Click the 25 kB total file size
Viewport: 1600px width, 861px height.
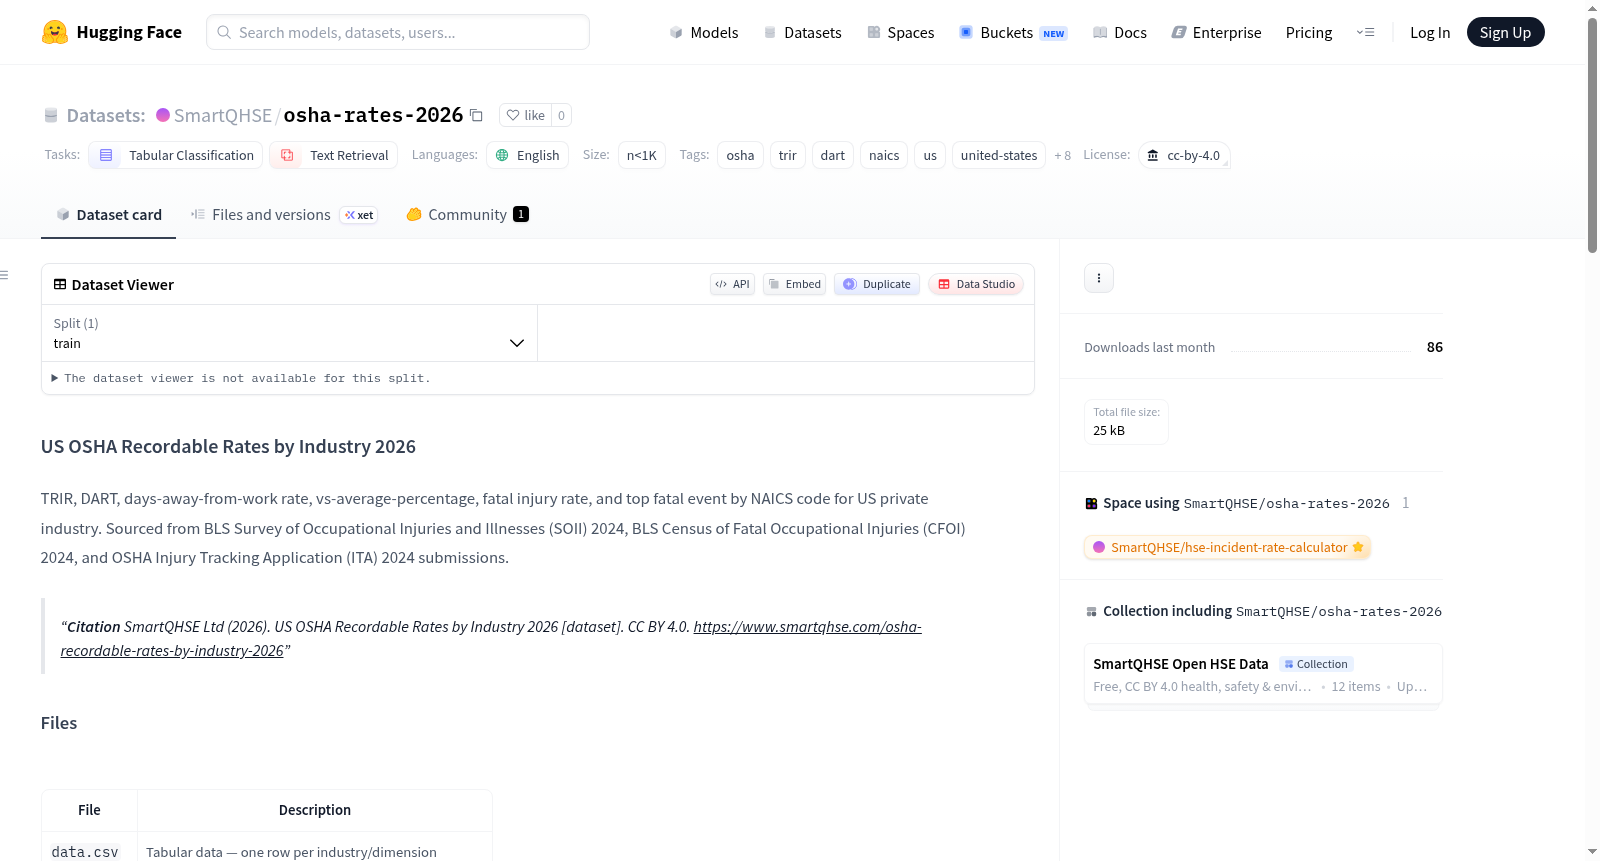(x=1109, y=430)
